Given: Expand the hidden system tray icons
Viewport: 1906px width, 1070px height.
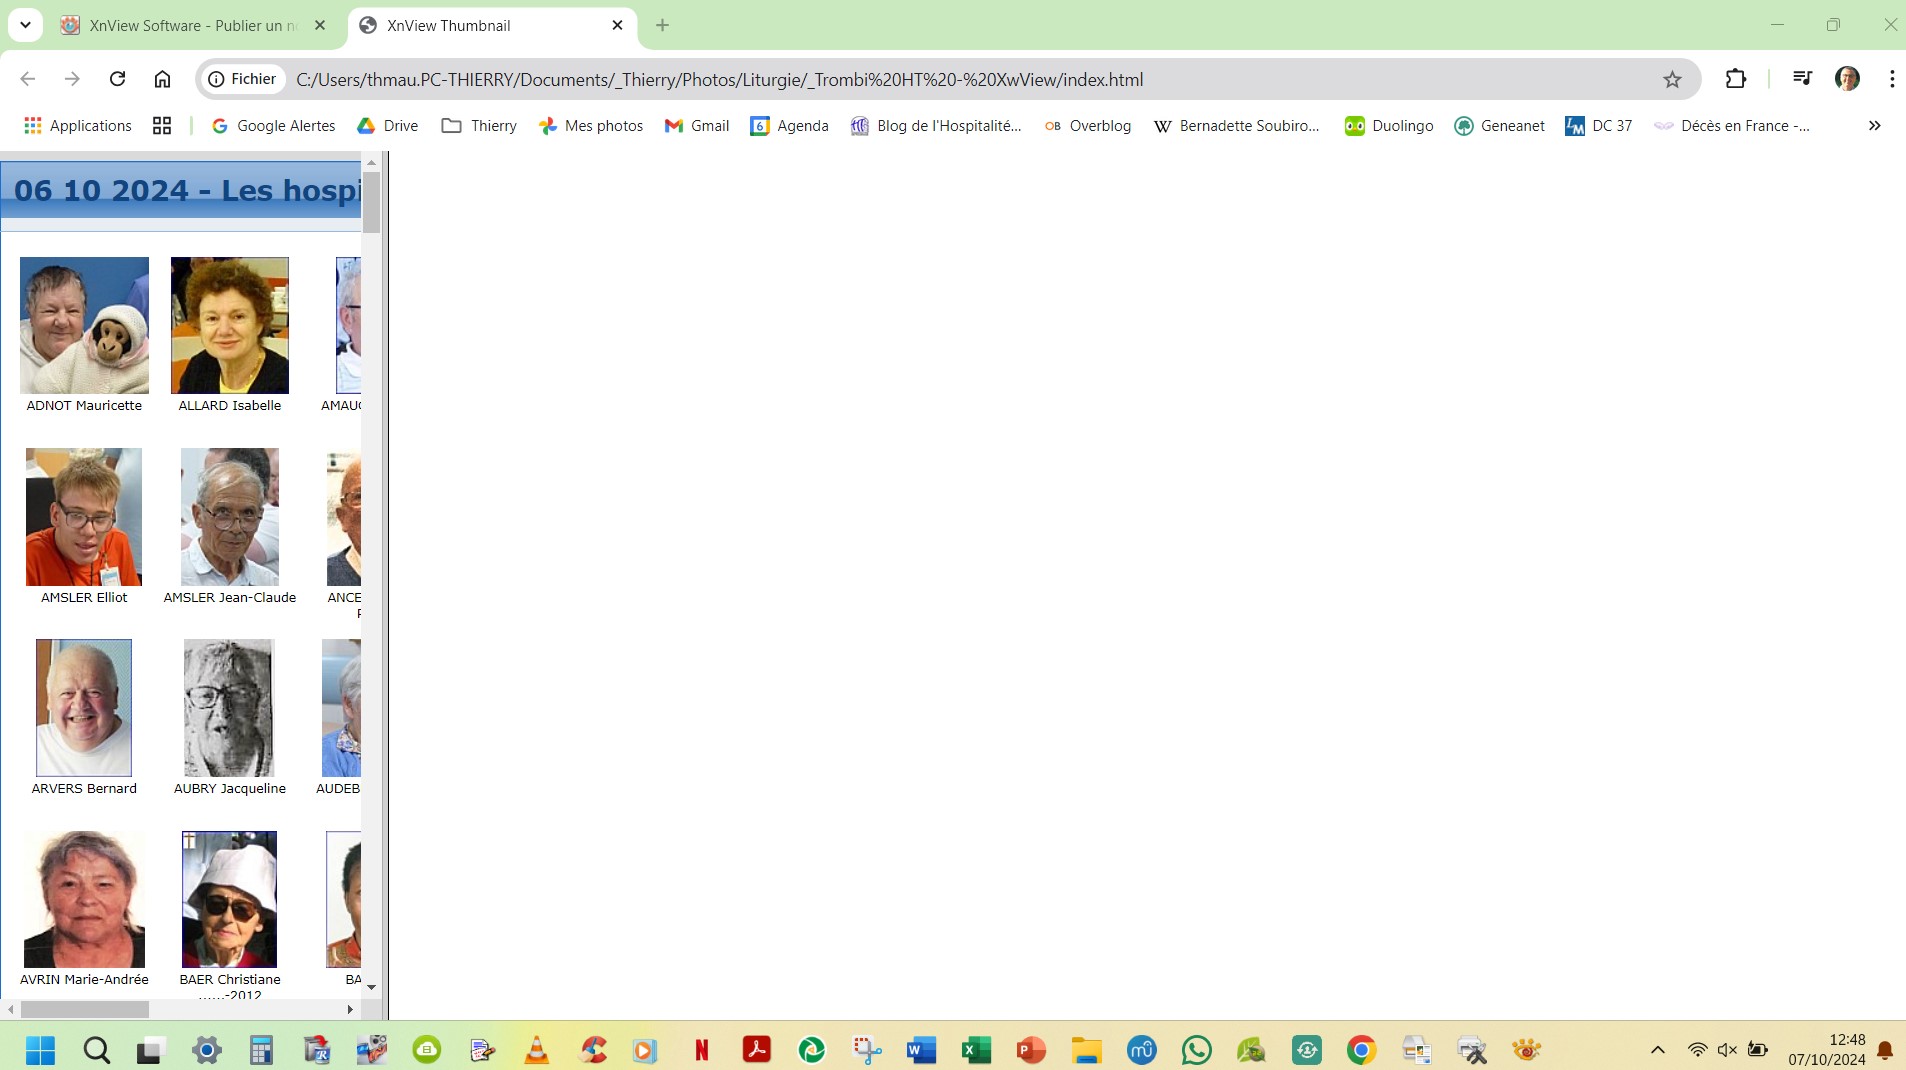Looking at the screenshot, I should [x=1657, y=1050].
